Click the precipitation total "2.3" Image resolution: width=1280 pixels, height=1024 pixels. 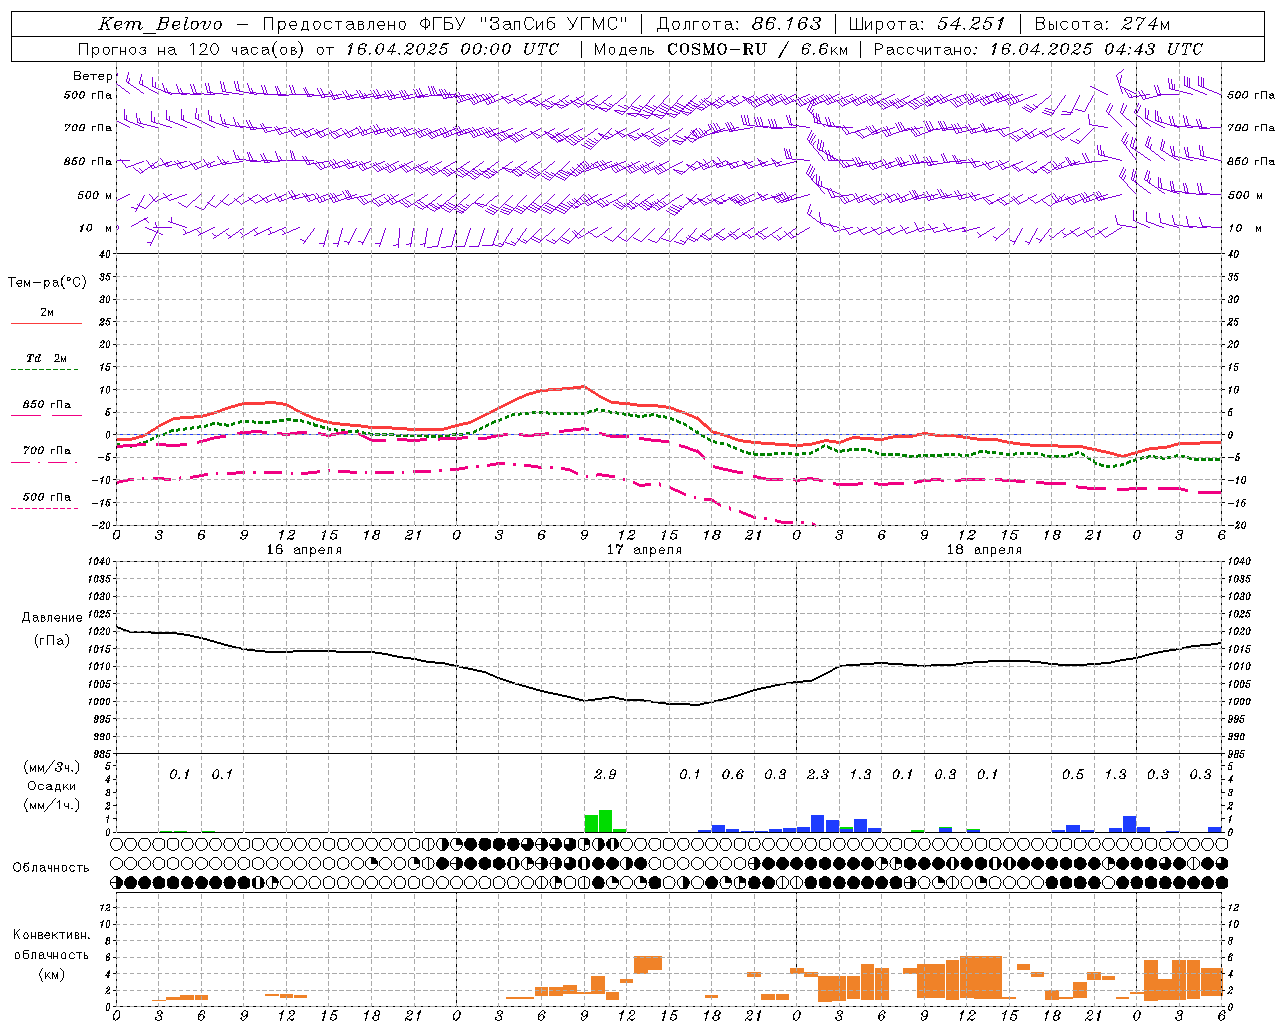point(818,775)
